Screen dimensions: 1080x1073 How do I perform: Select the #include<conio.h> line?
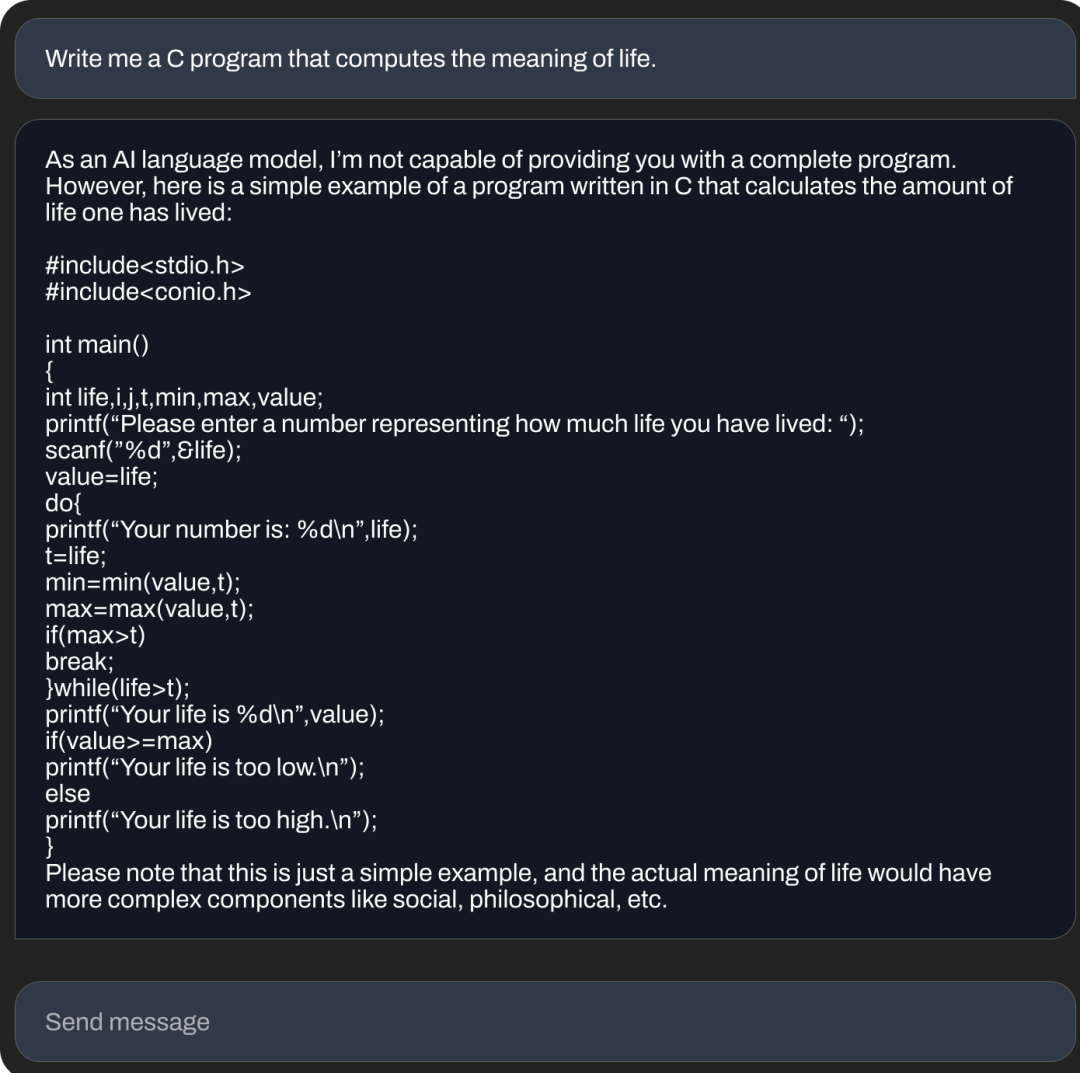pos(148,291)
